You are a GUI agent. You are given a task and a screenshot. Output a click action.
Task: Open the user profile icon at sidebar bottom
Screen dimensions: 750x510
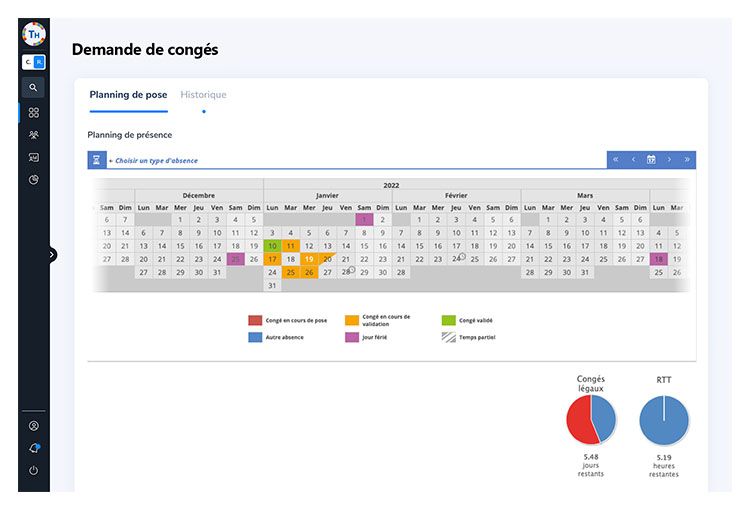pos(33,425)
